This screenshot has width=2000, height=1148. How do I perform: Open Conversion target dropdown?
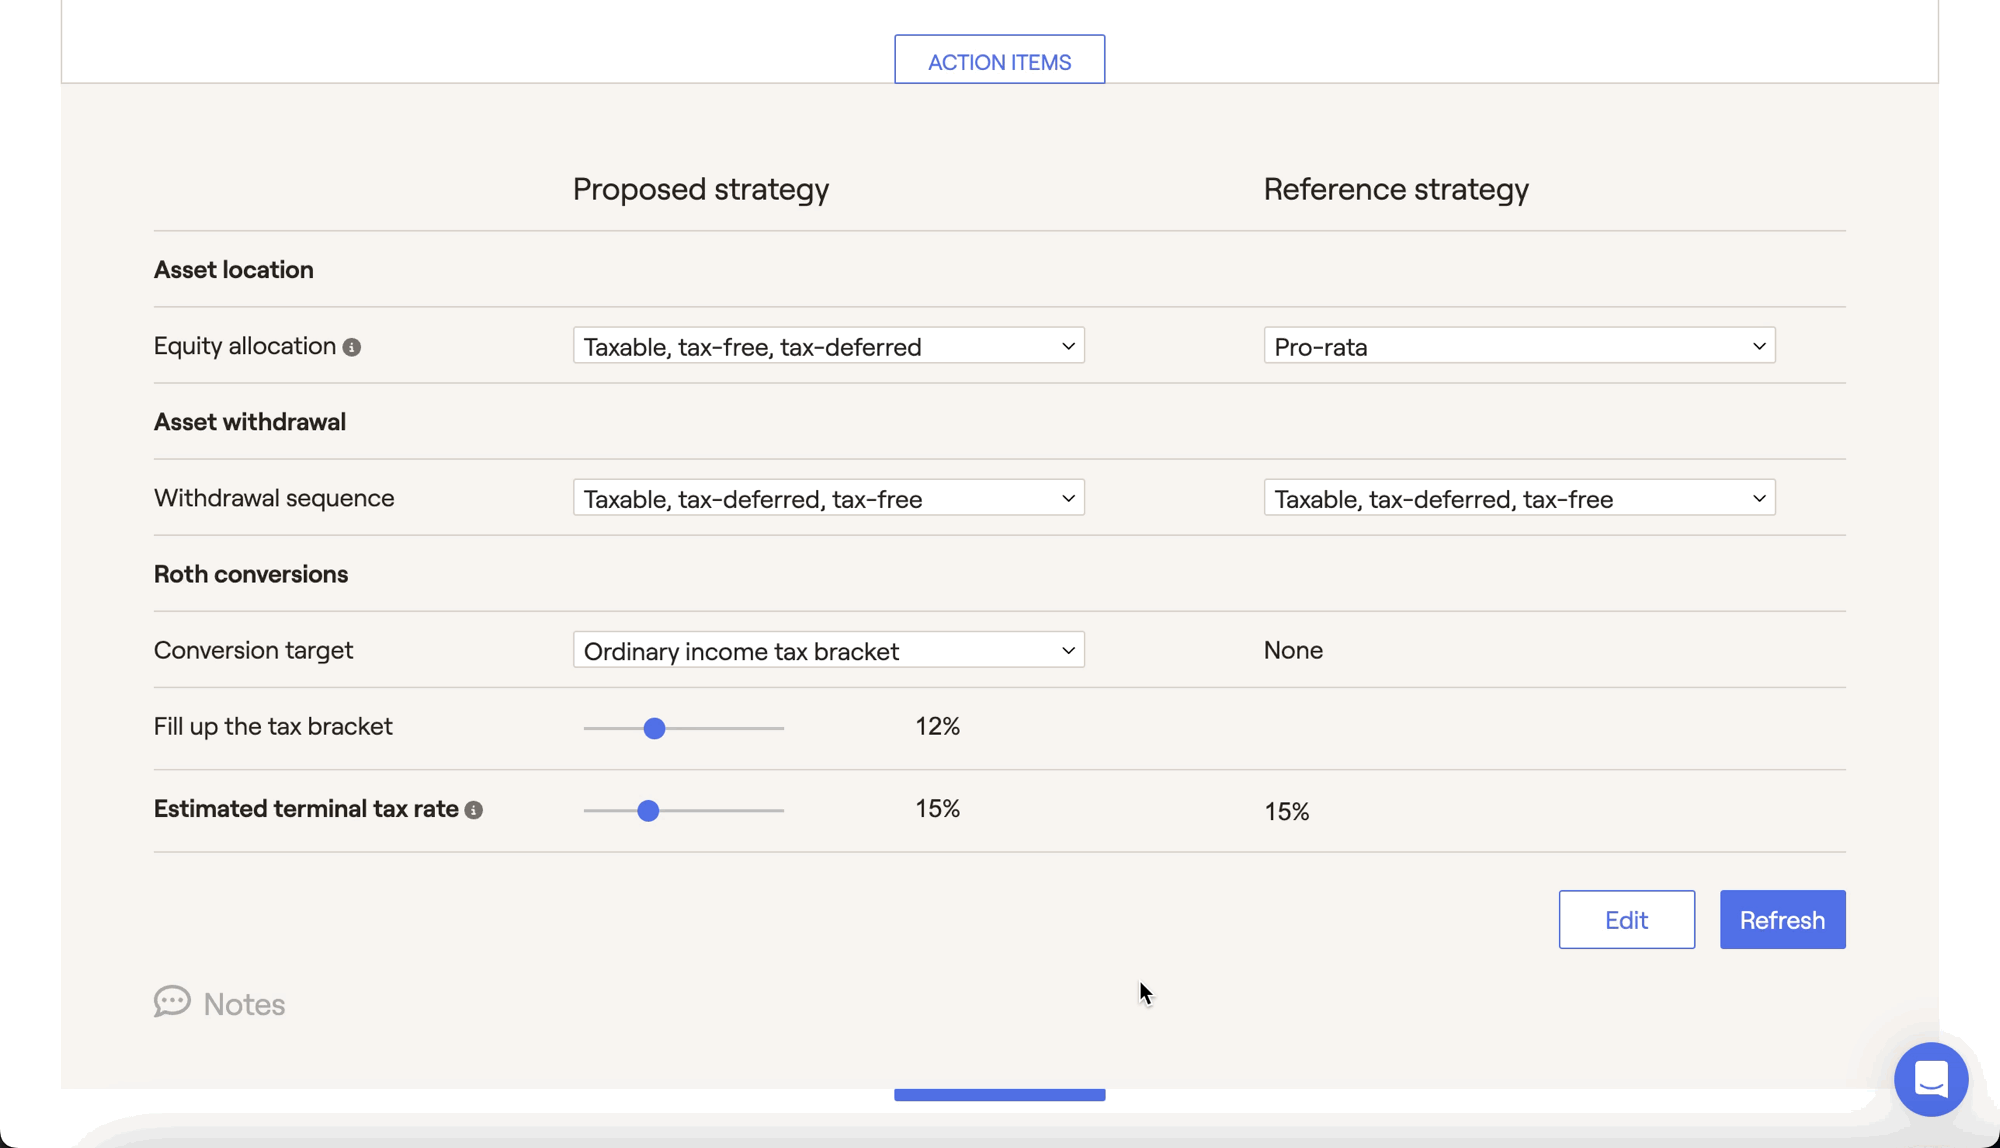pos(828,650)
